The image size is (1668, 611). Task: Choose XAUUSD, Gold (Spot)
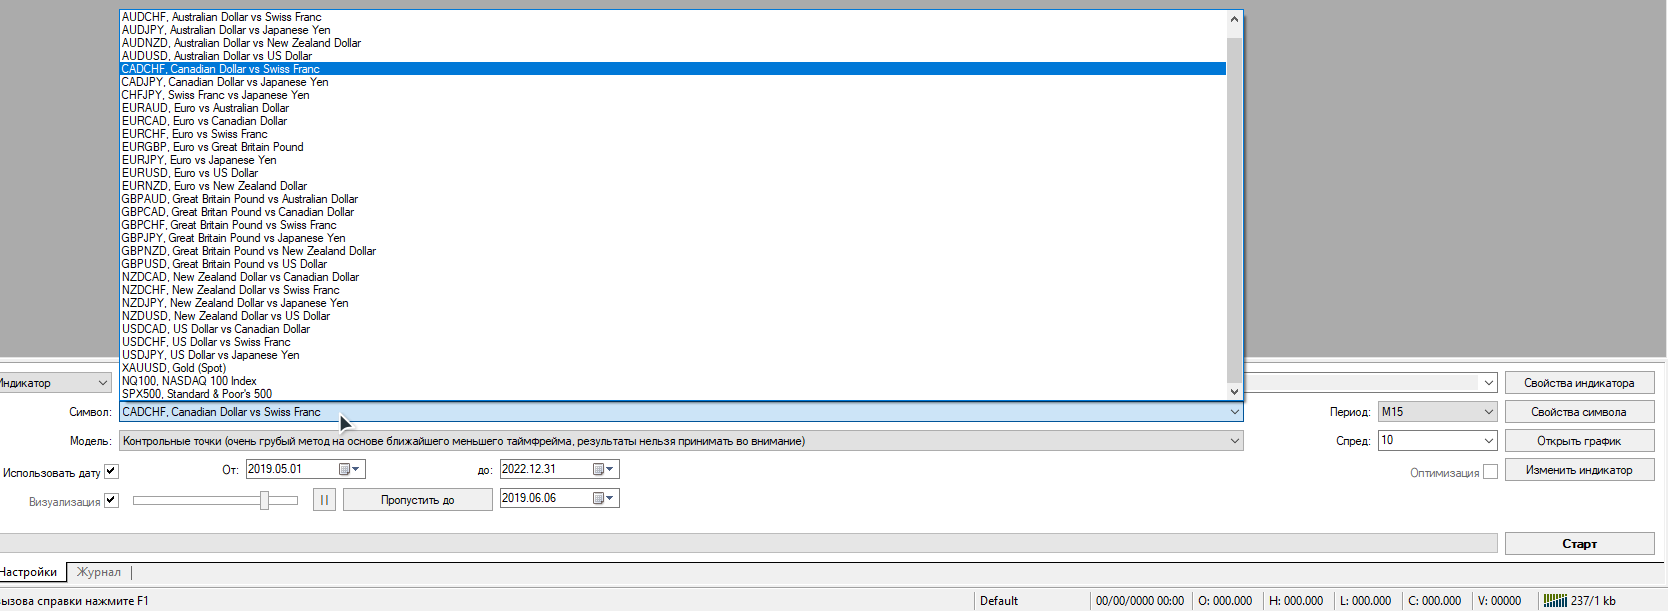pyautogui.click(x=673, y=368)
